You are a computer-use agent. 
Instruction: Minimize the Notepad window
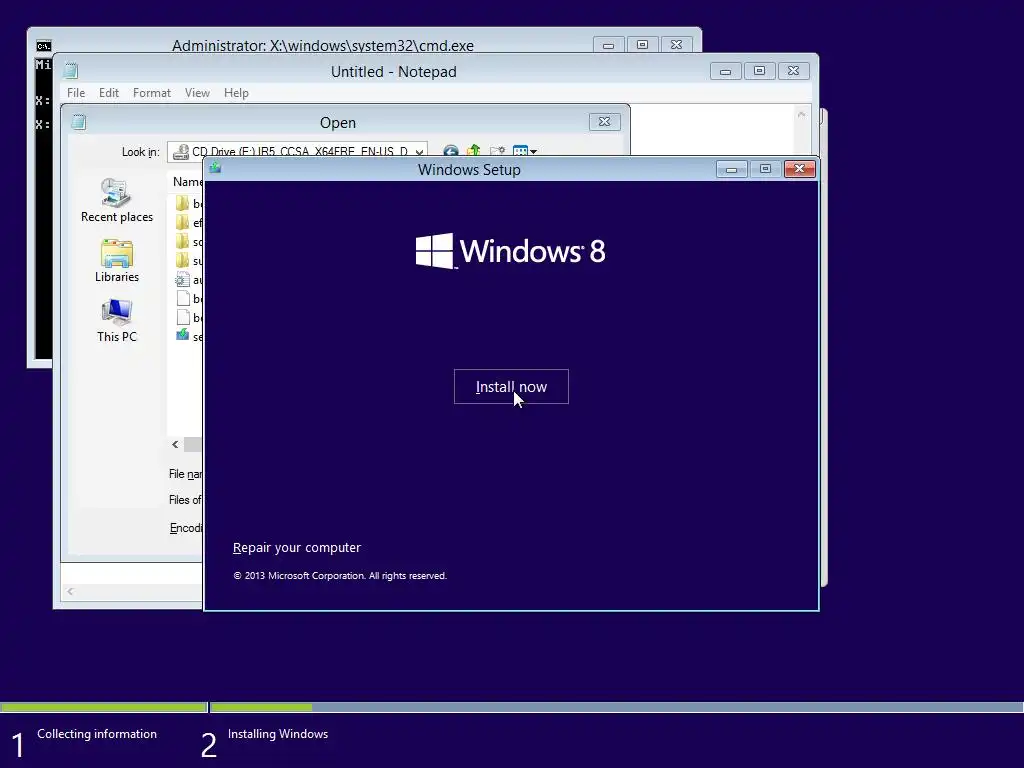coord(726,71)
